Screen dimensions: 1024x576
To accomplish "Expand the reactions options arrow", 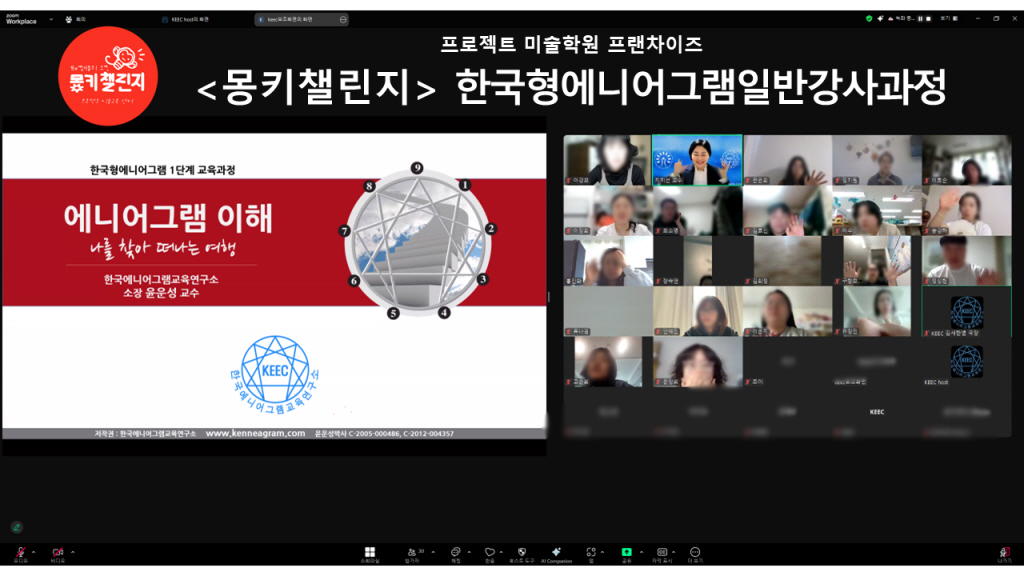I will [501, 552].
